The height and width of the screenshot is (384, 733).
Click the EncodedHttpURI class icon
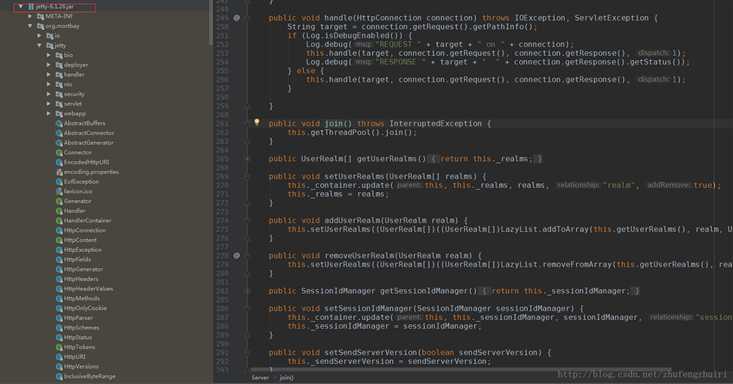coord(59,162)
